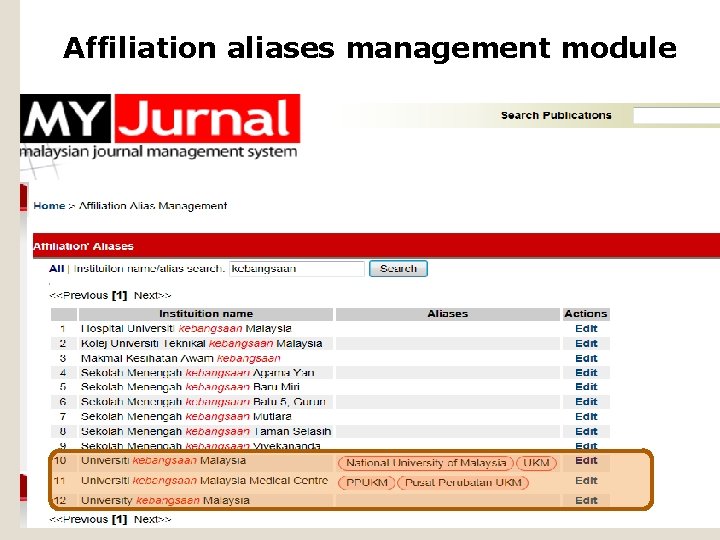This screenshot has height=540, width=720.
Task: Edit Universiti Kebangsaan Malaysia Medical Centre
Action: coord(586,481)
